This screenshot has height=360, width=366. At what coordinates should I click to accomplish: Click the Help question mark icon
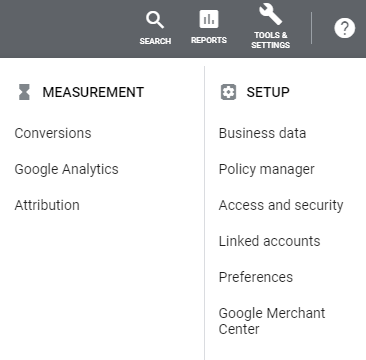click(x=345, y=28)
